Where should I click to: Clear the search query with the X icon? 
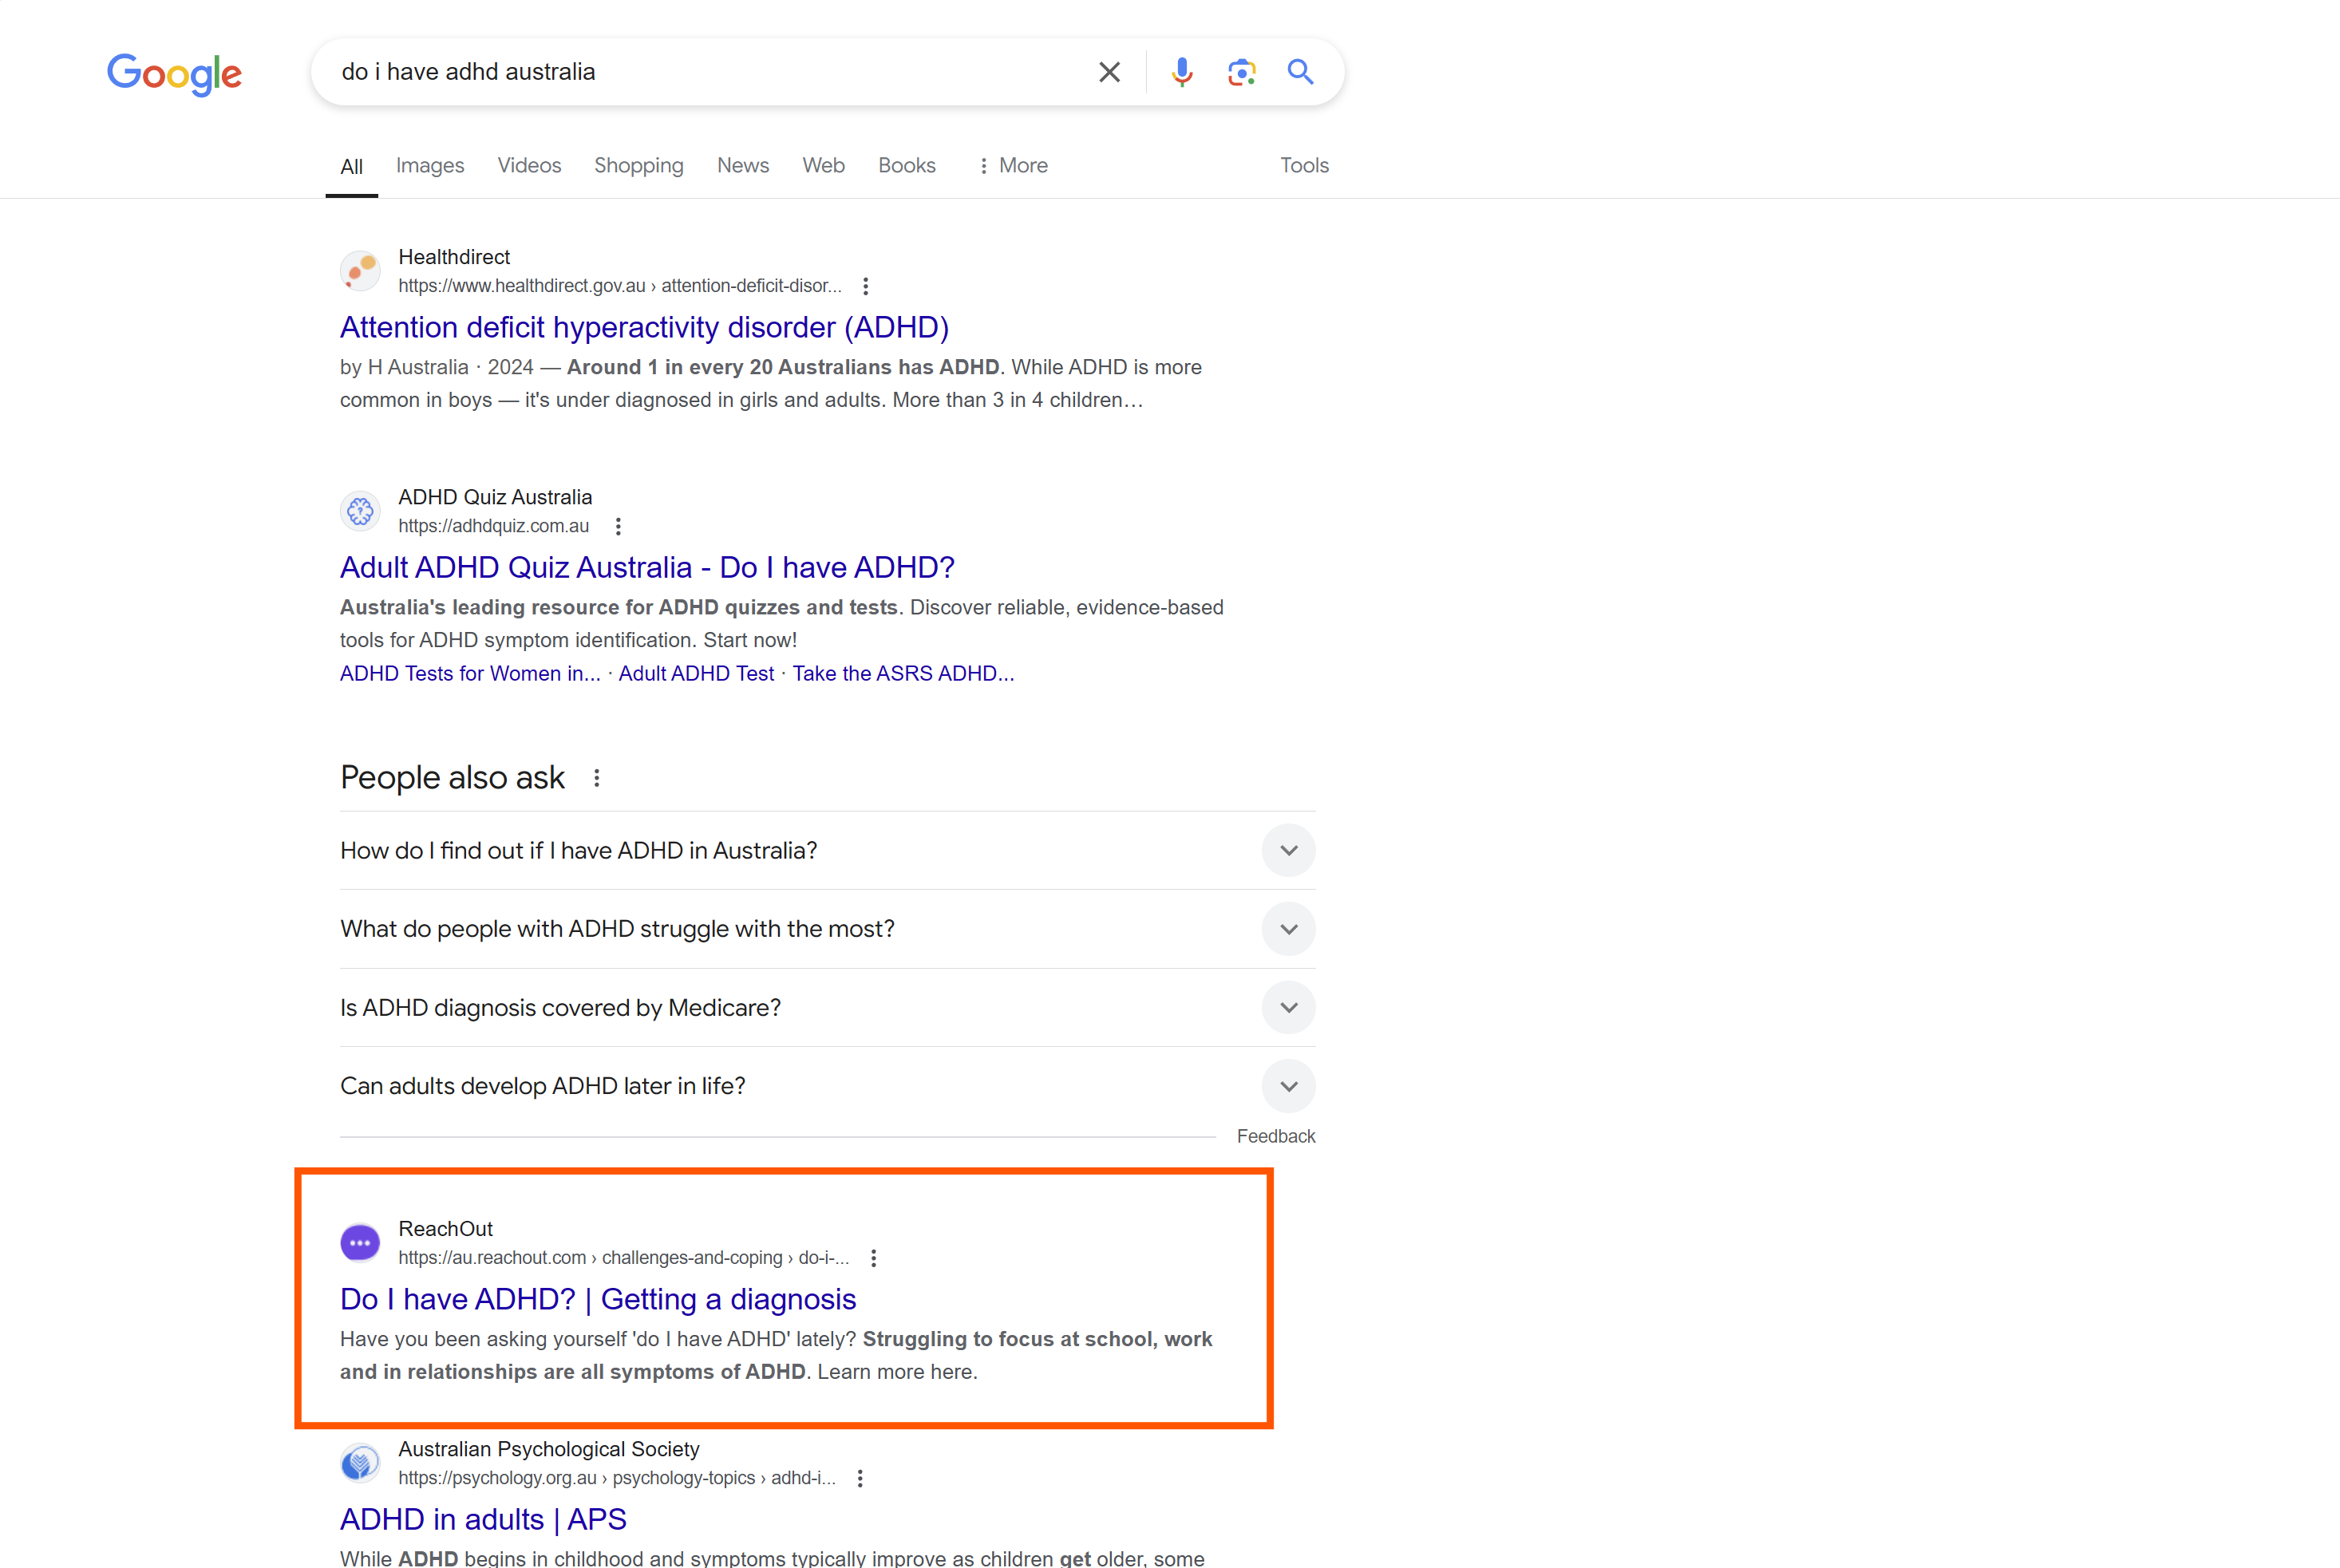[1109, 72]
